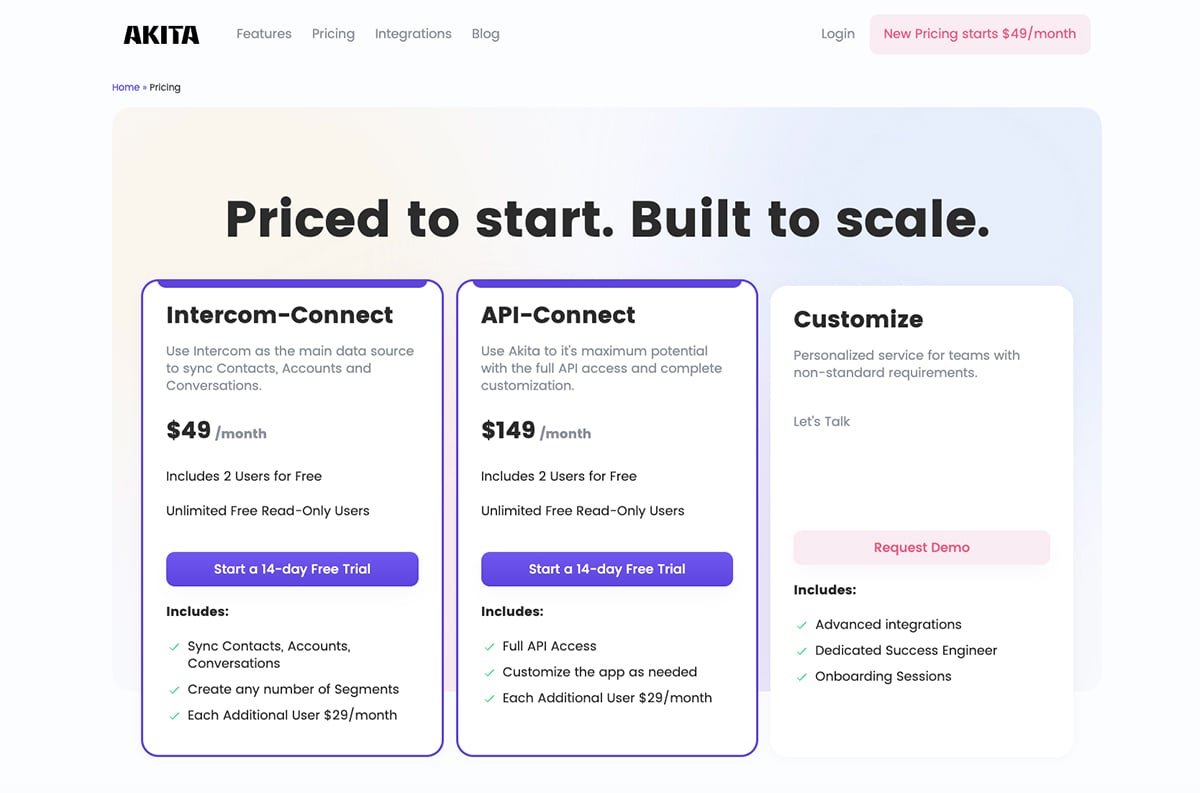Start a 14-day Free Trial for API-Connect
Screen dimensions: 1200x793
pos(607,568)
